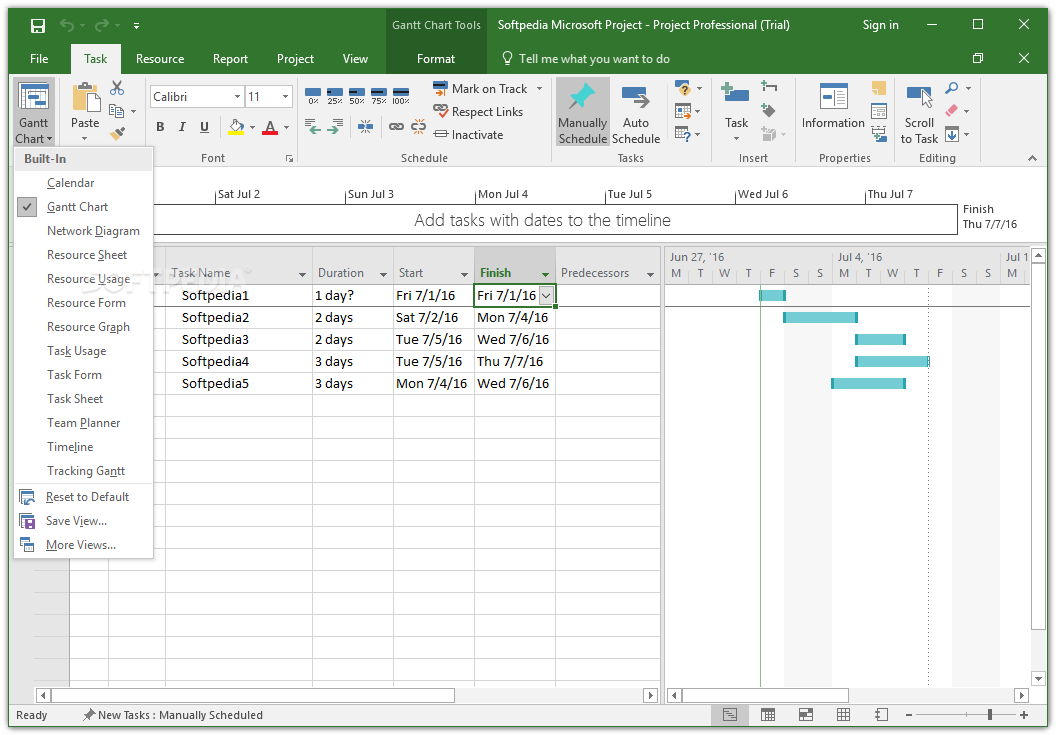Open the Task Information icon
This screenshot has width=1056, height=735.
click(833, 97)
